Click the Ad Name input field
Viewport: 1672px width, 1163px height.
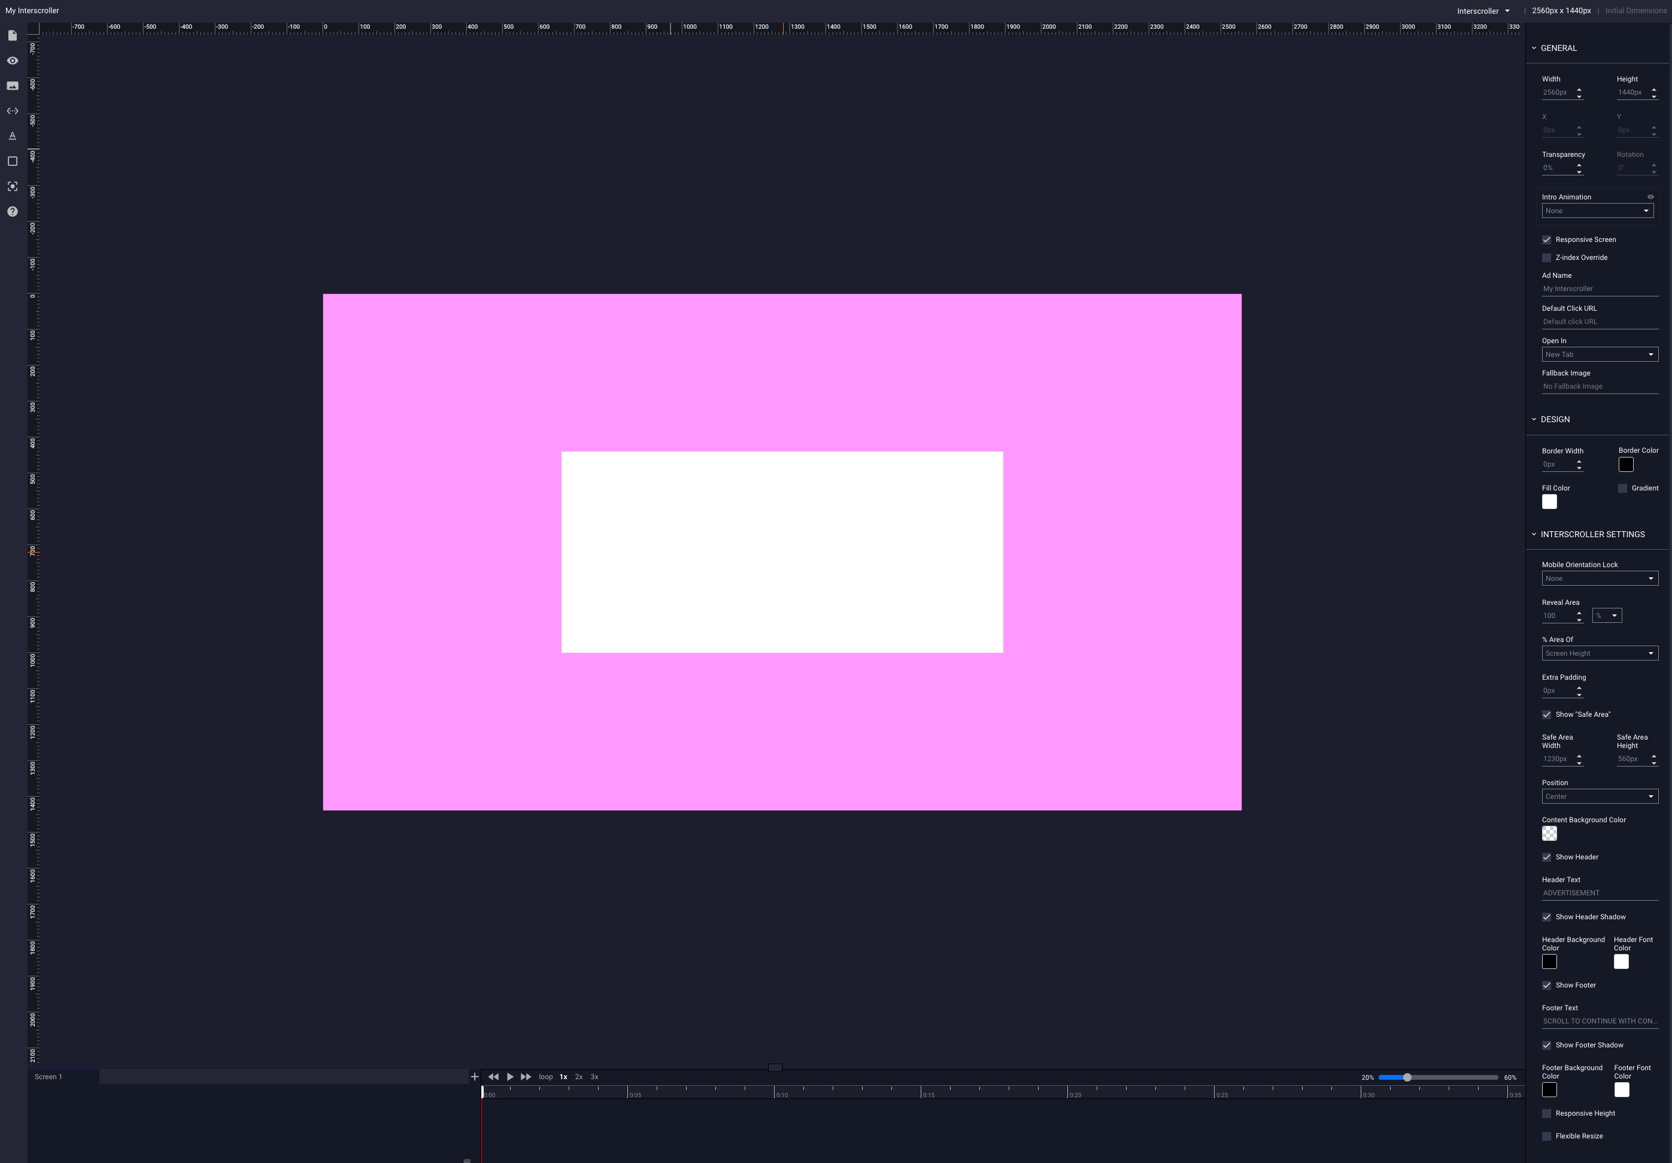(x=1599, y=288)
